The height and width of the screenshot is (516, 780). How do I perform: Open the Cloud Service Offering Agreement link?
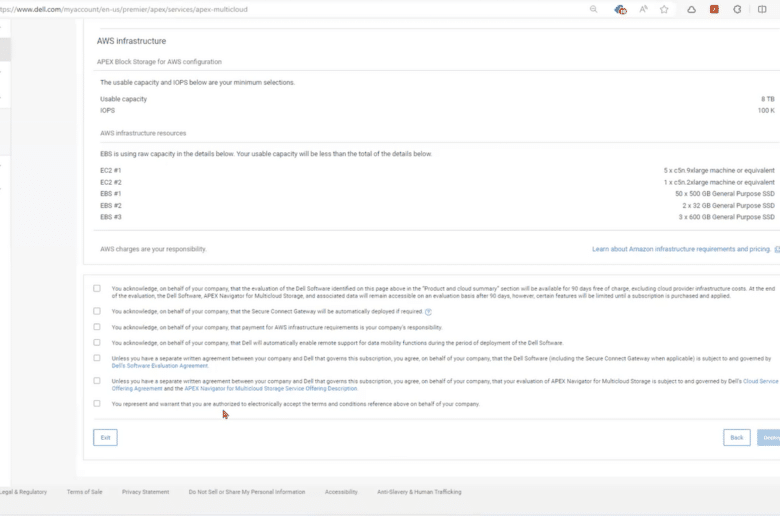pos(761,381)
